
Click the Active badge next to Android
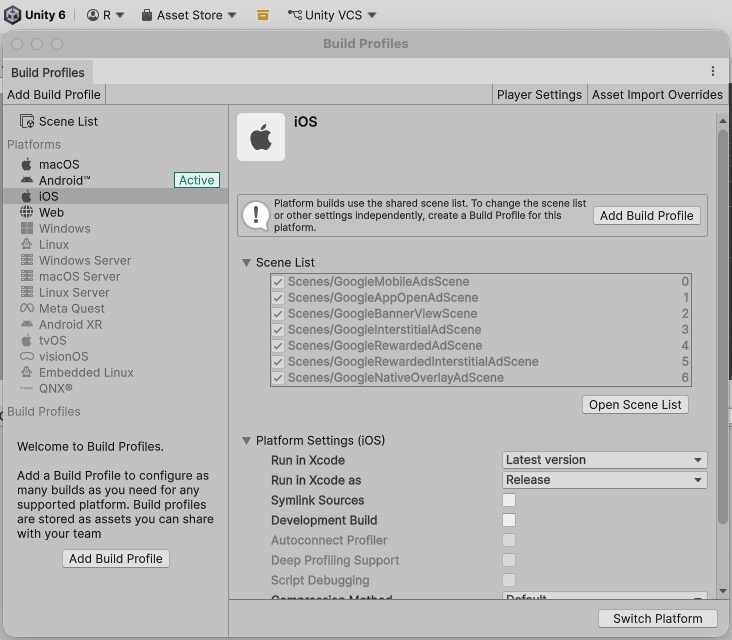[x=197, y=180]
